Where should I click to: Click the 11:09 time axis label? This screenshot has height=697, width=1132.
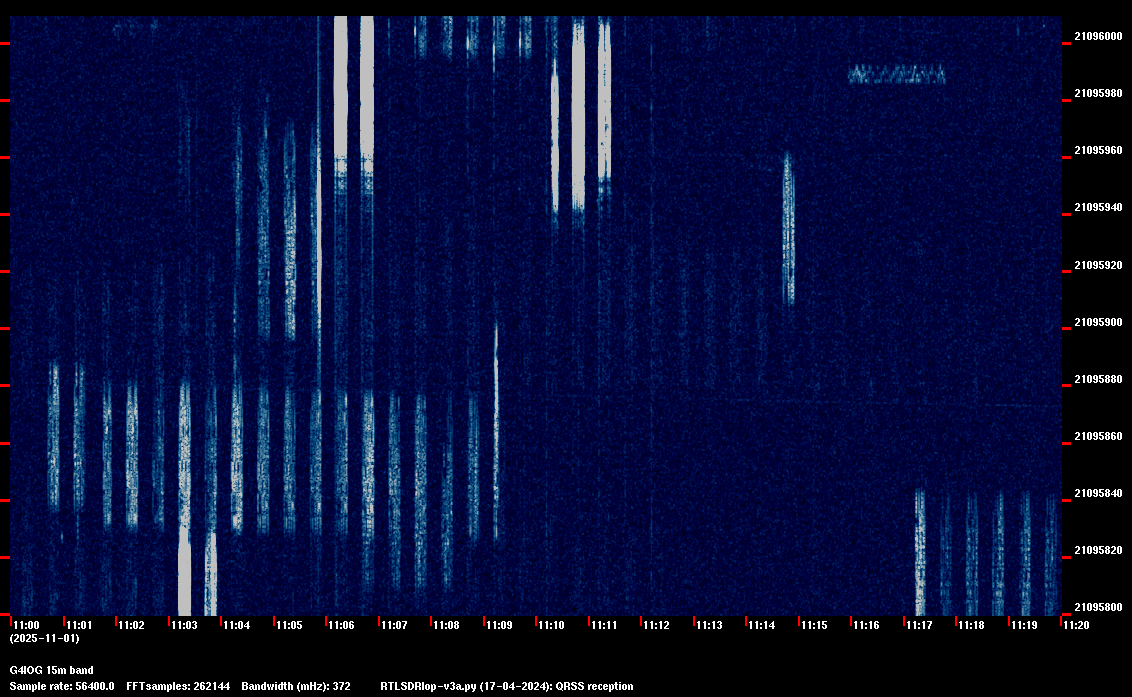tap(499, 625)
